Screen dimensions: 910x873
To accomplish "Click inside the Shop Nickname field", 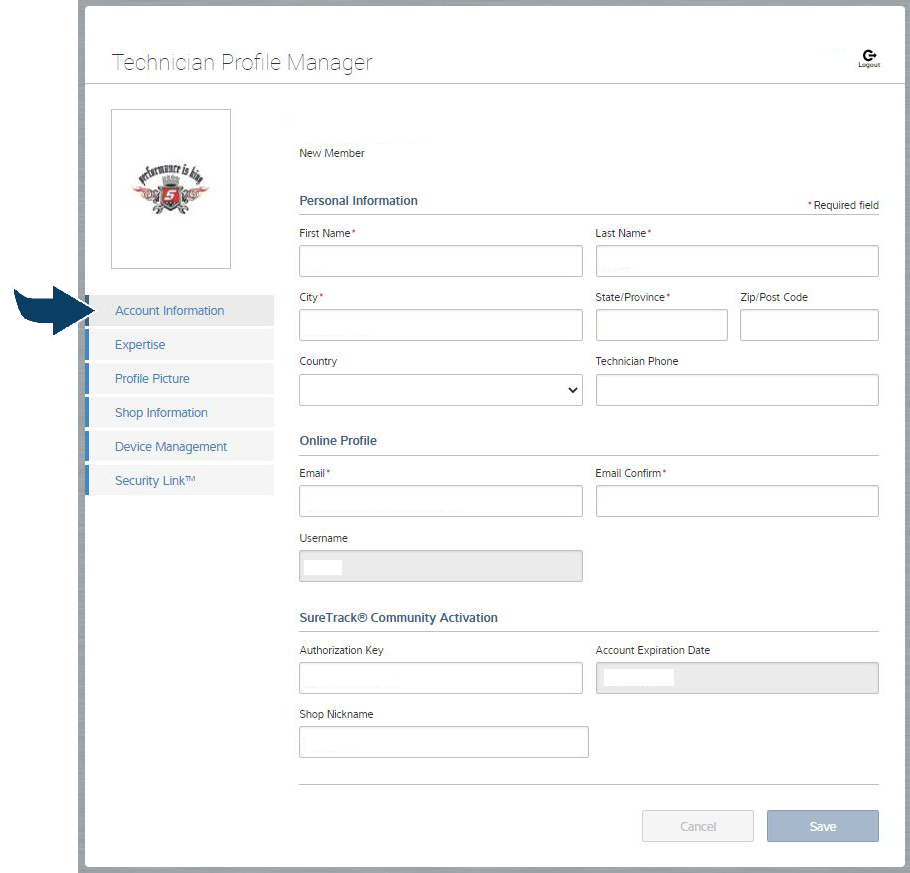I will (443, 742).
